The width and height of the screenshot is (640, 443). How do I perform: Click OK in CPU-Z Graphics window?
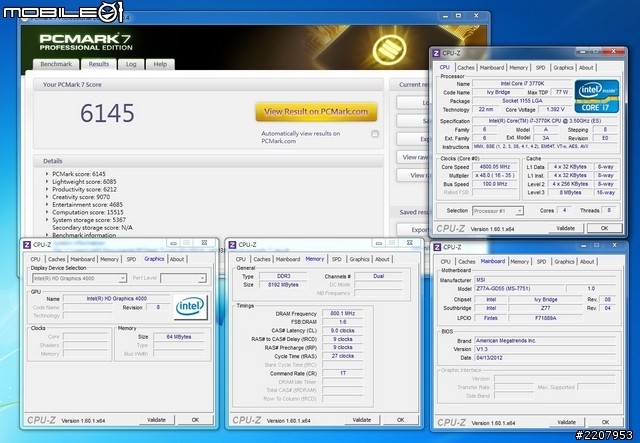(x=195, y=420)
